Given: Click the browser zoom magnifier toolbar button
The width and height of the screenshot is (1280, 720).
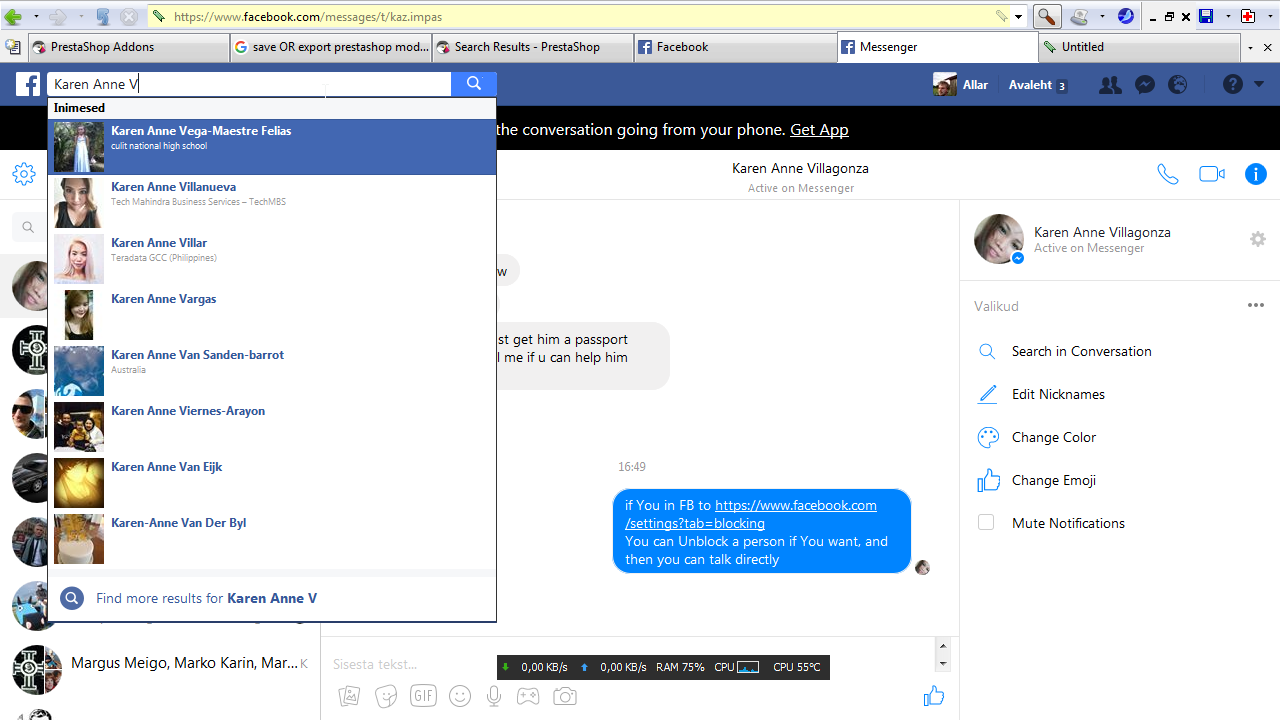Looking at the screenshot, I should tap(1046, 17).
